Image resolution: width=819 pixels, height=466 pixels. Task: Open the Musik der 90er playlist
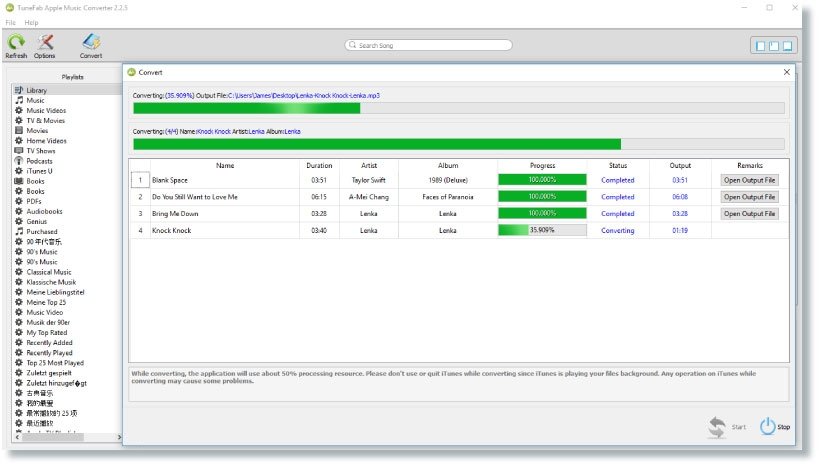click(48, 323)
